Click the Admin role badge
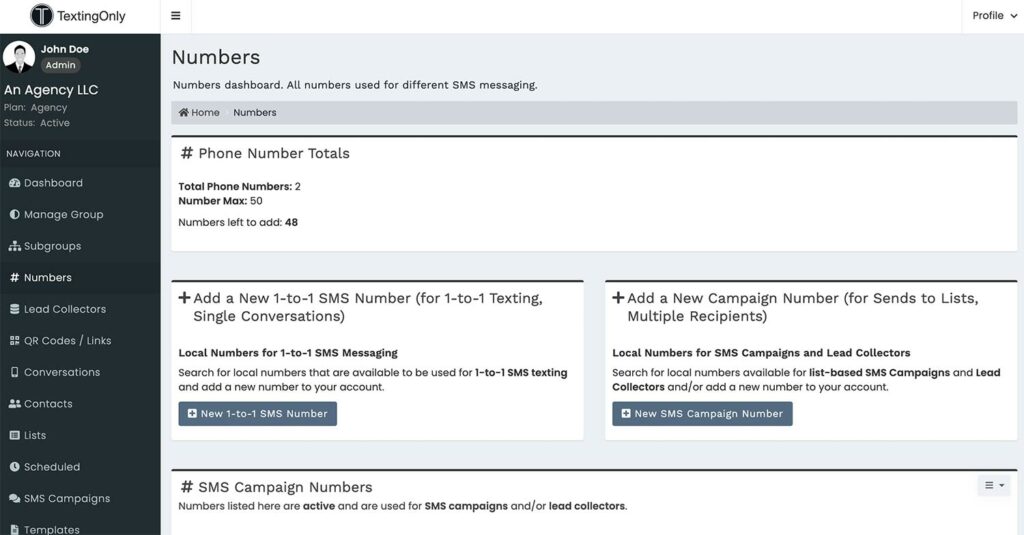 point(60,65)
